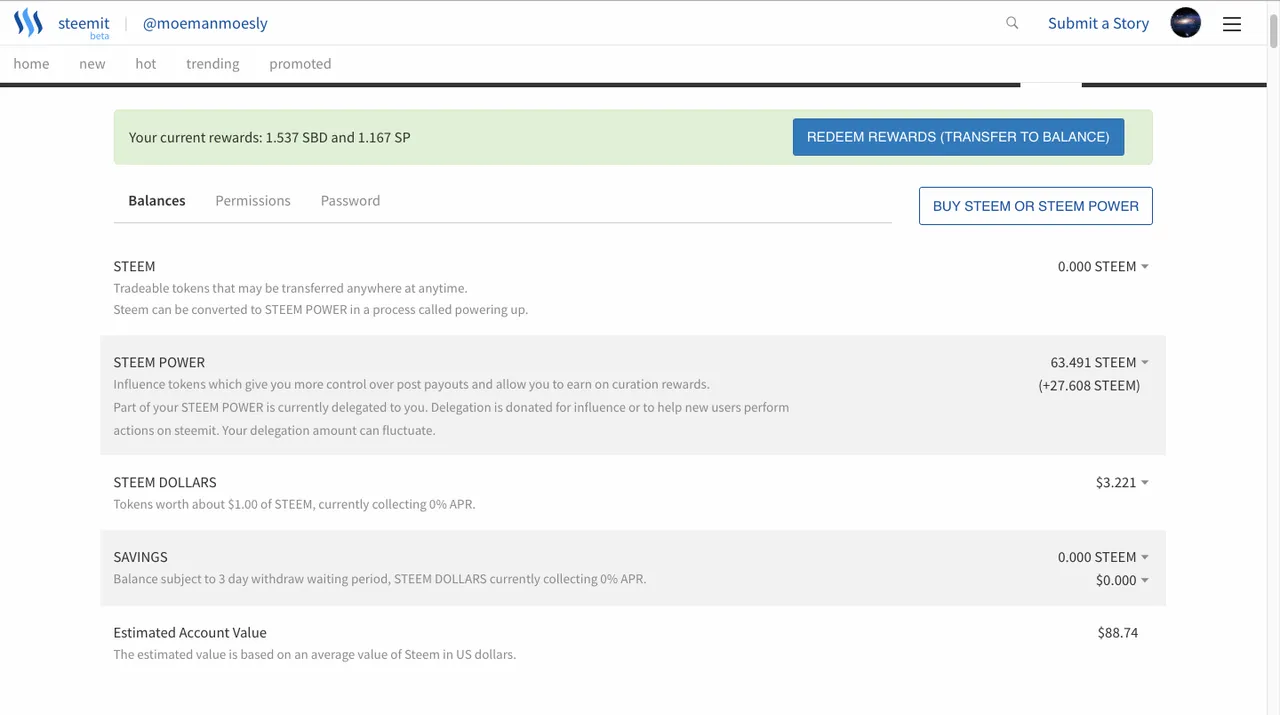Image resolution: width=1280 pixels, height=715 pixels.
Task: Switch to the trending posts tab
Action: pos(213,63)
